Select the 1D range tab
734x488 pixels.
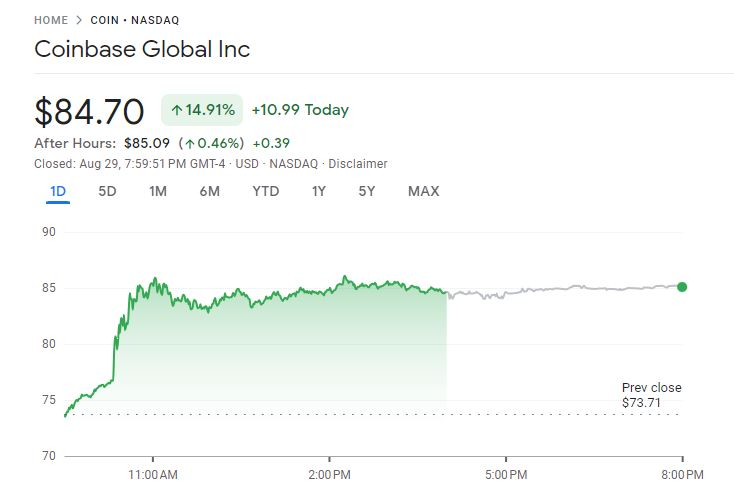coord(57,191)
